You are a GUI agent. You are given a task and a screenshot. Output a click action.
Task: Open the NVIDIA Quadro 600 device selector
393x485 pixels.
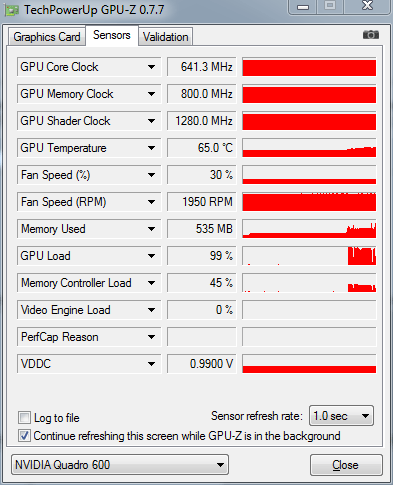120,465
